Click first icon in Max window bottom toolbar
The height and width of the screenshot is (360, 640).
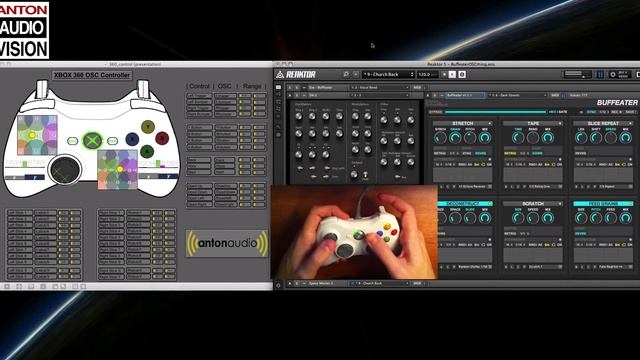7,287
